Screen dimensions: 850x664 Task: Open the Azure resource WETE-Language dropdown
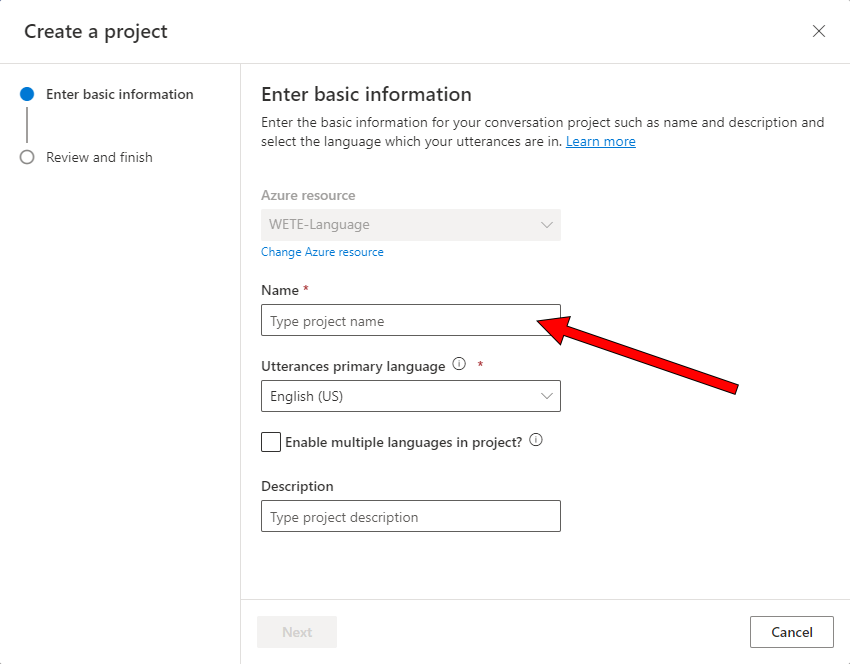(x=411, y=225)
